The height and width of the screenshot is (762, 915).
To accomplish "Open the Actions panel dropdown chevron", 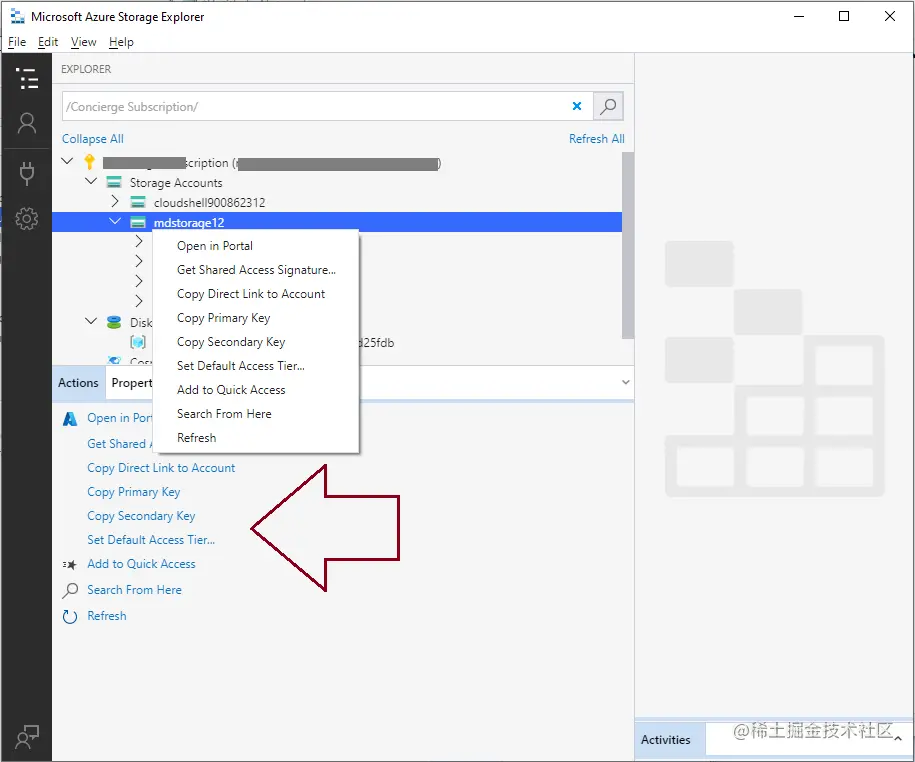I will point(626,382).
